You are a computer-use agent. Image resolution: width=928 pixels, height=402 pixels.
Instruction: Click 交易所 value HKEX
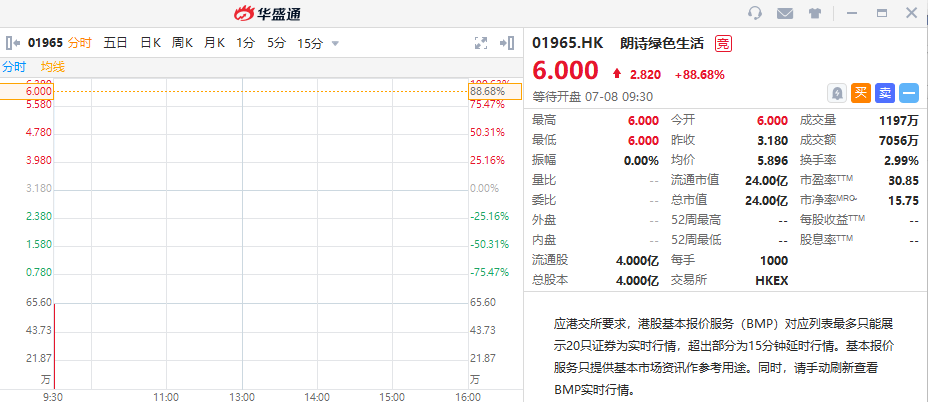pos(772,281)
